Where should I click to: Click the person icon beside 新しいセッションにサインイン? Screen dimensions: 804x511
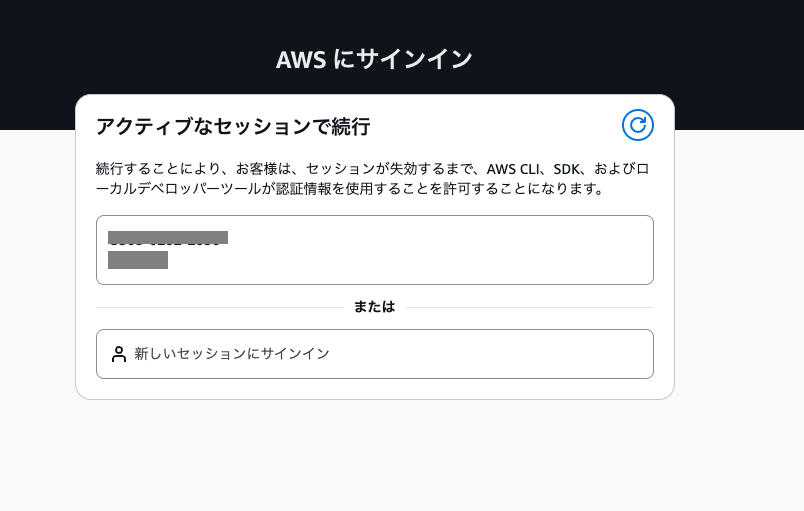point(119,354)
